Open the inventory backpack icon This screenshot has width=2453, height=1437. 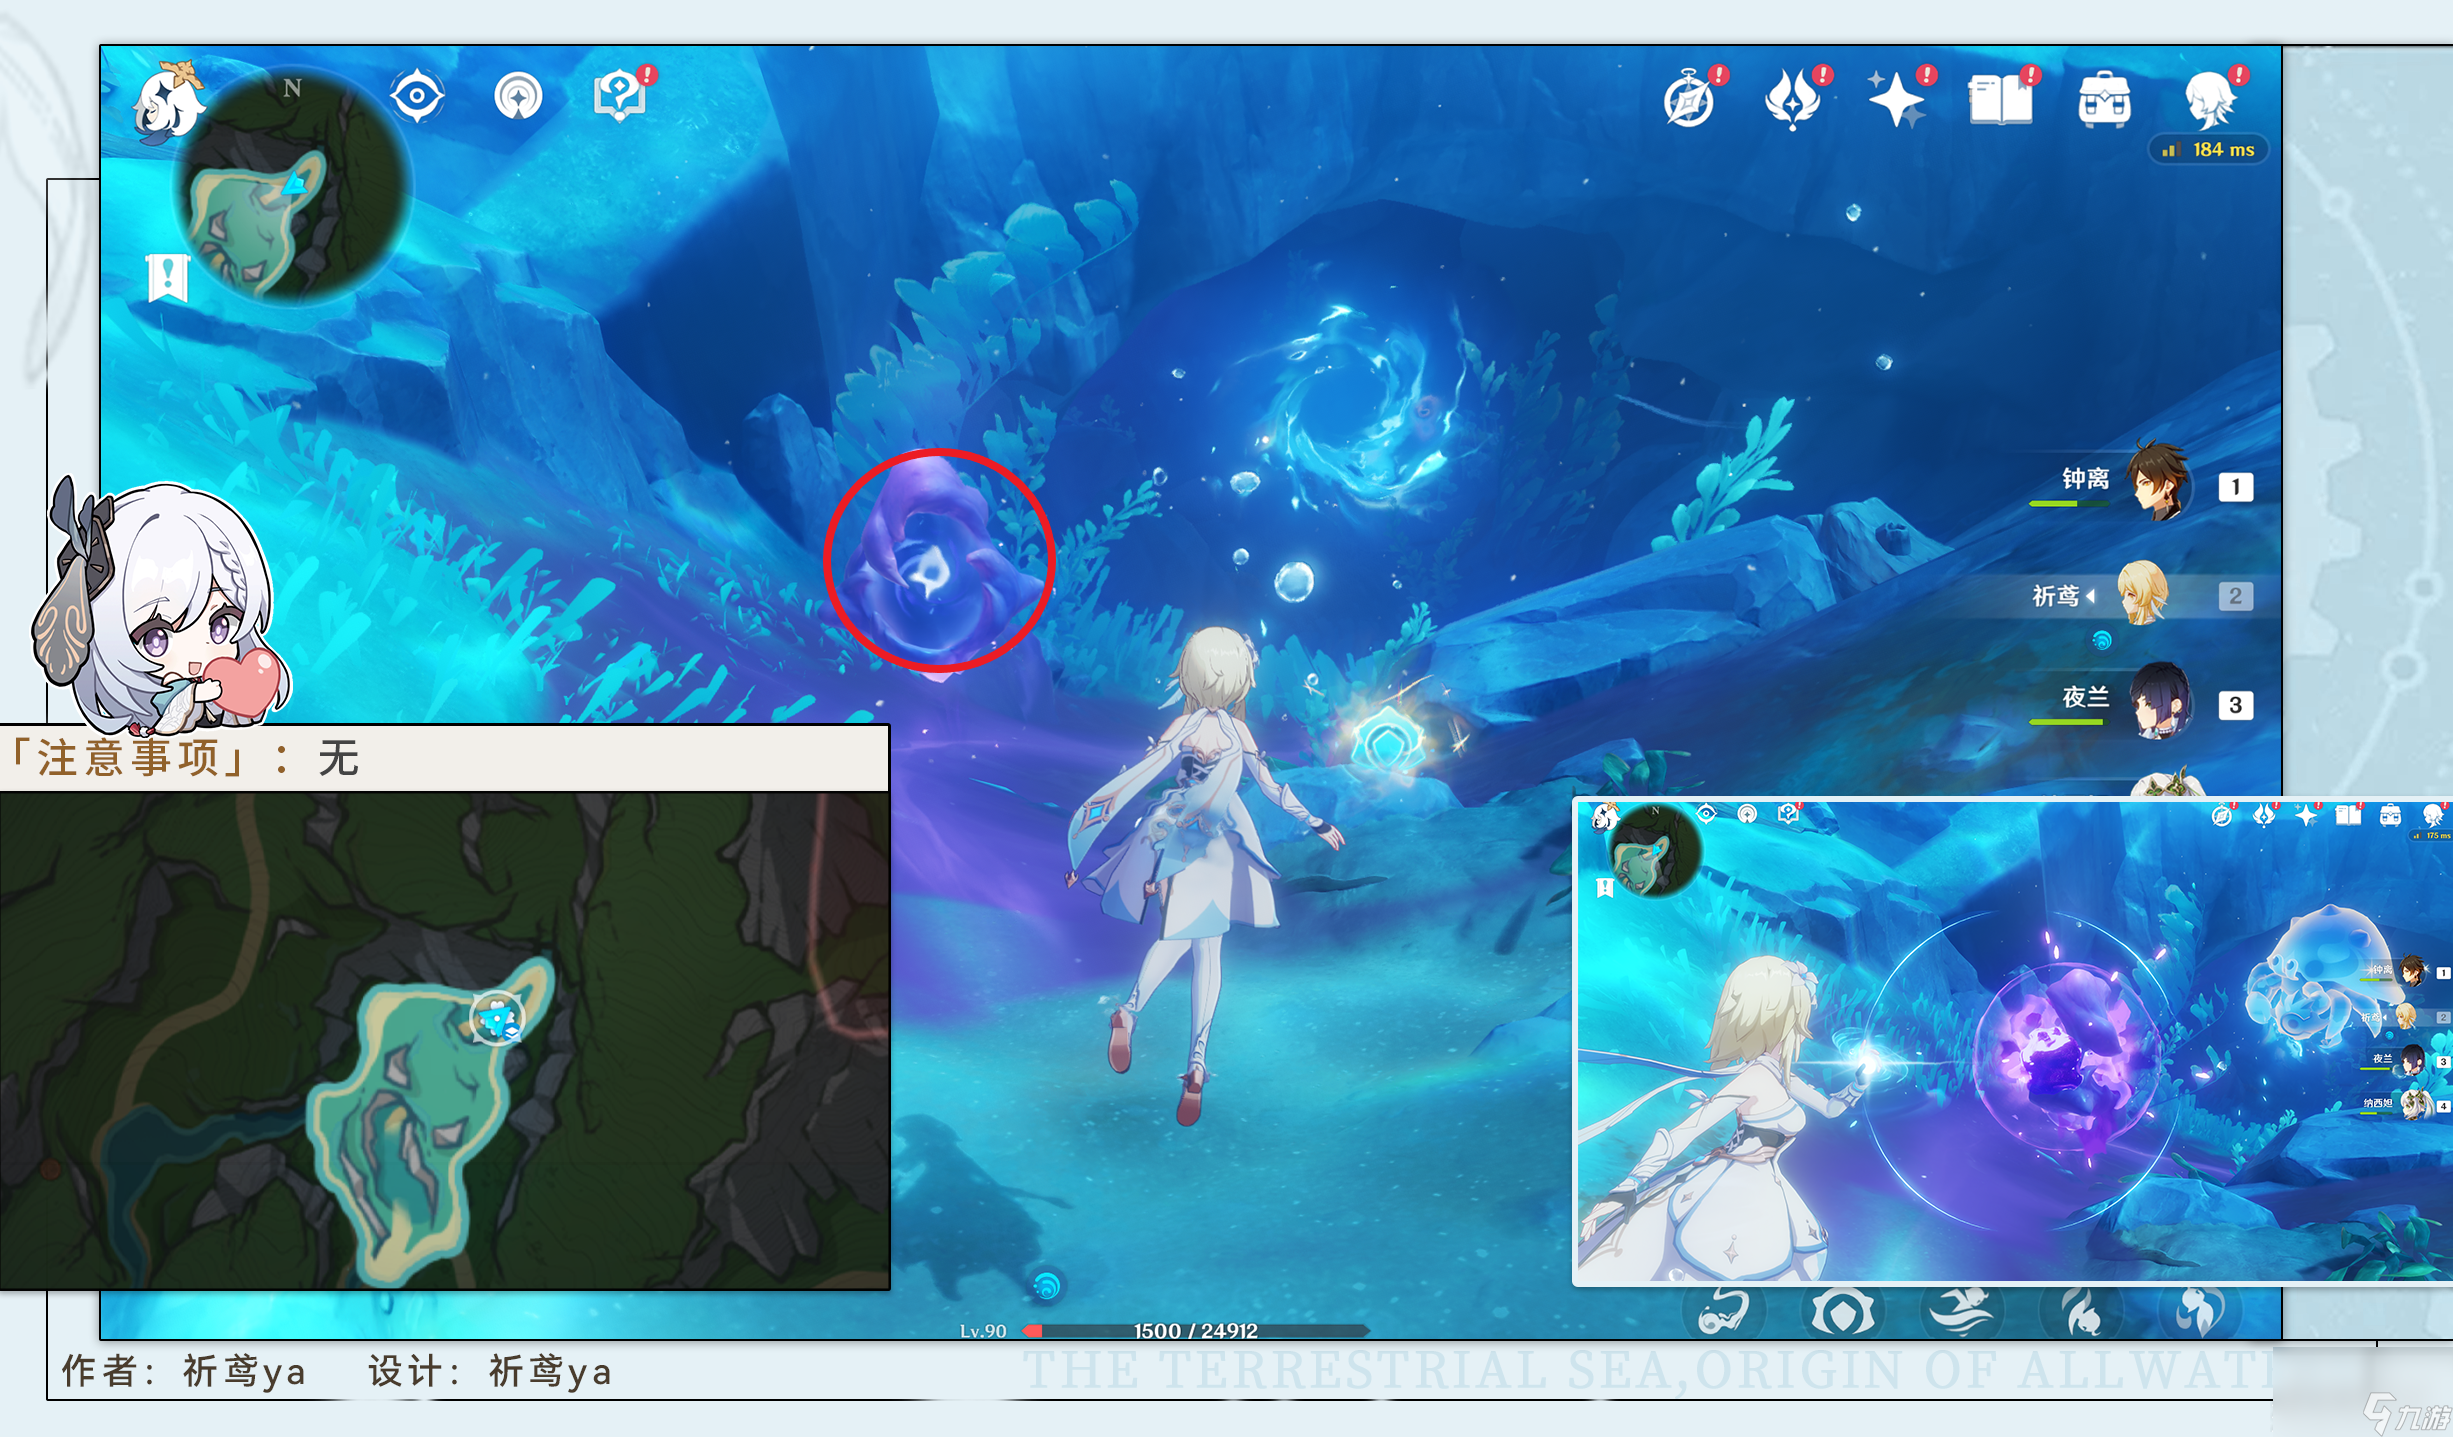[x=2104, y=100]
